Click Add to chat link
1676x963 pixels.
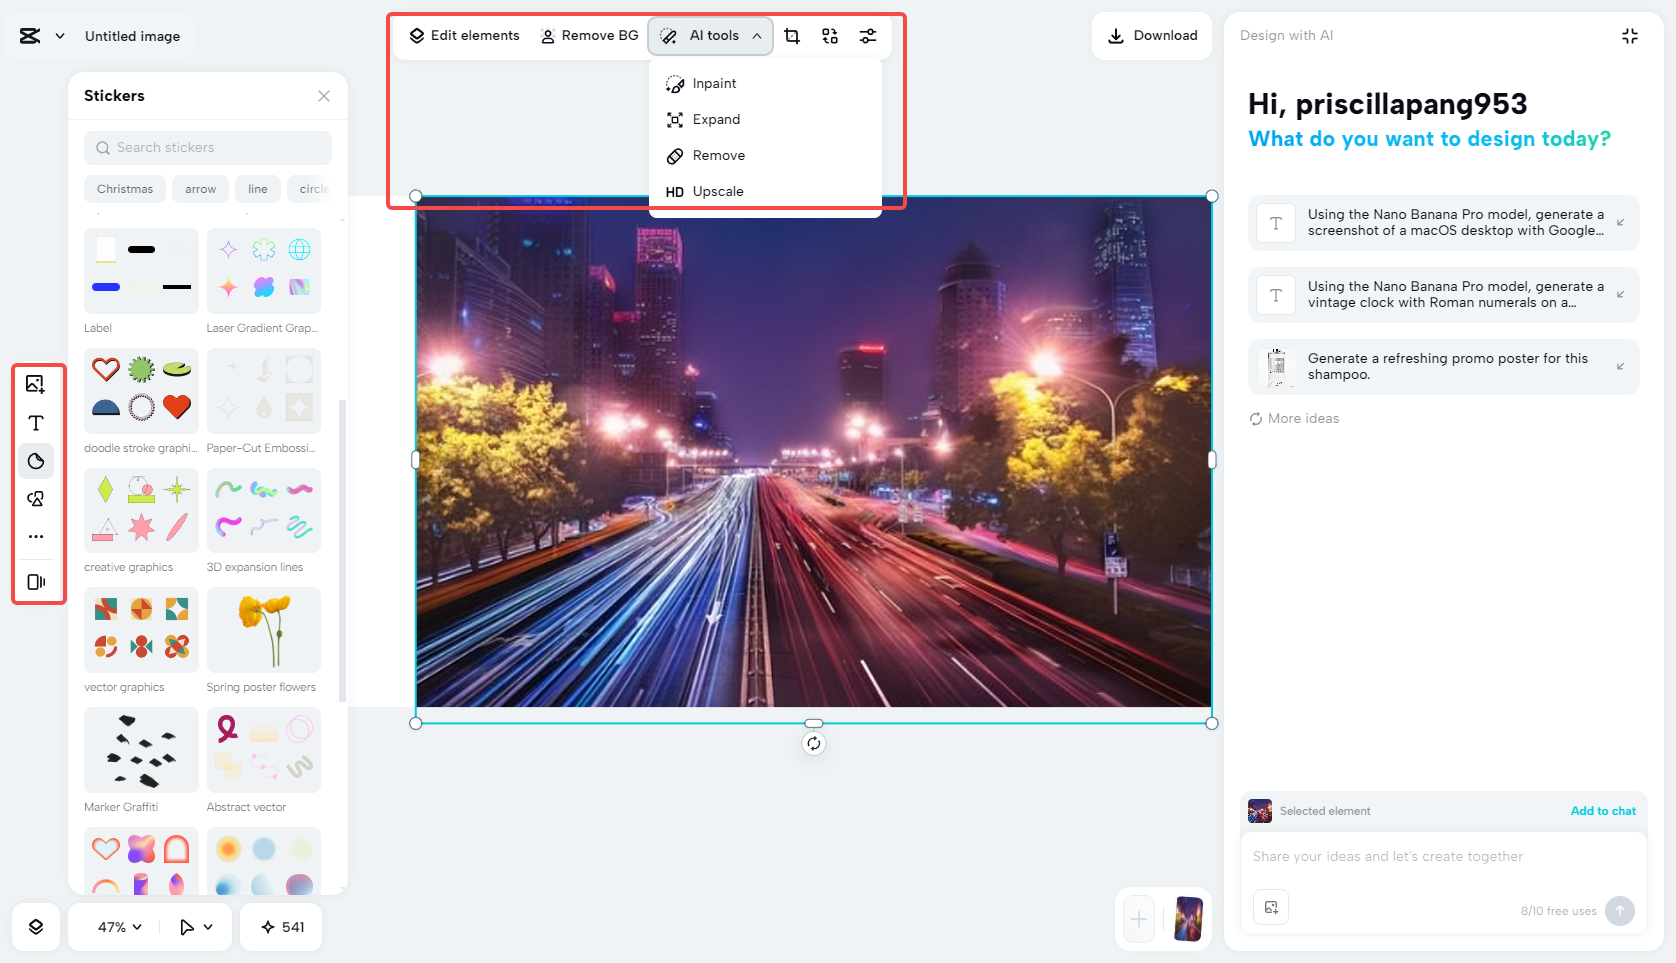pyautogui.click(x=1603, y=811)
